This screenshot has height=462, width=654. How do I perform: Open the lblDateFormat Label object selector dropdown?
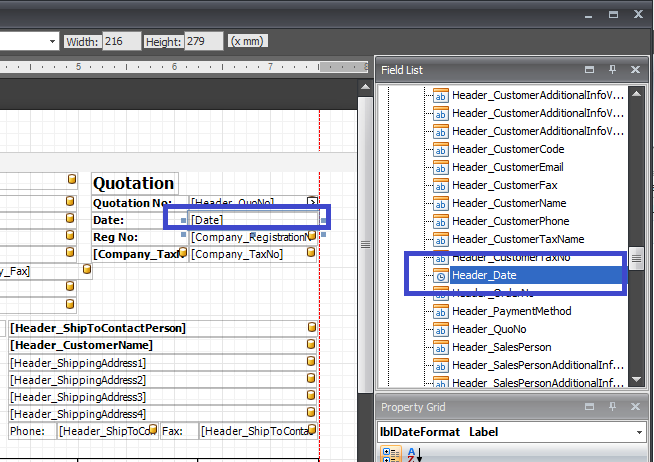tap(639, 432)
